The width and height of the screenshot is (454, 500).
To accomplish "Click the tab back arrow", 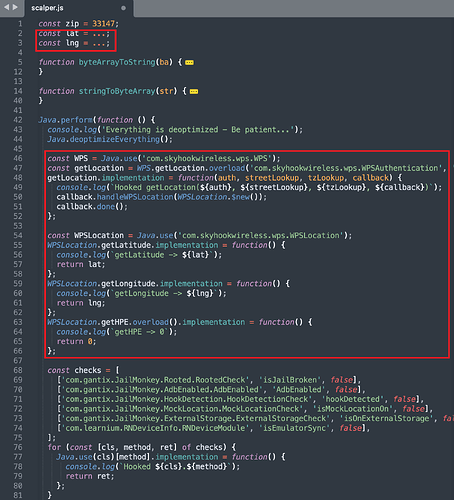I will tap(7, 7).
